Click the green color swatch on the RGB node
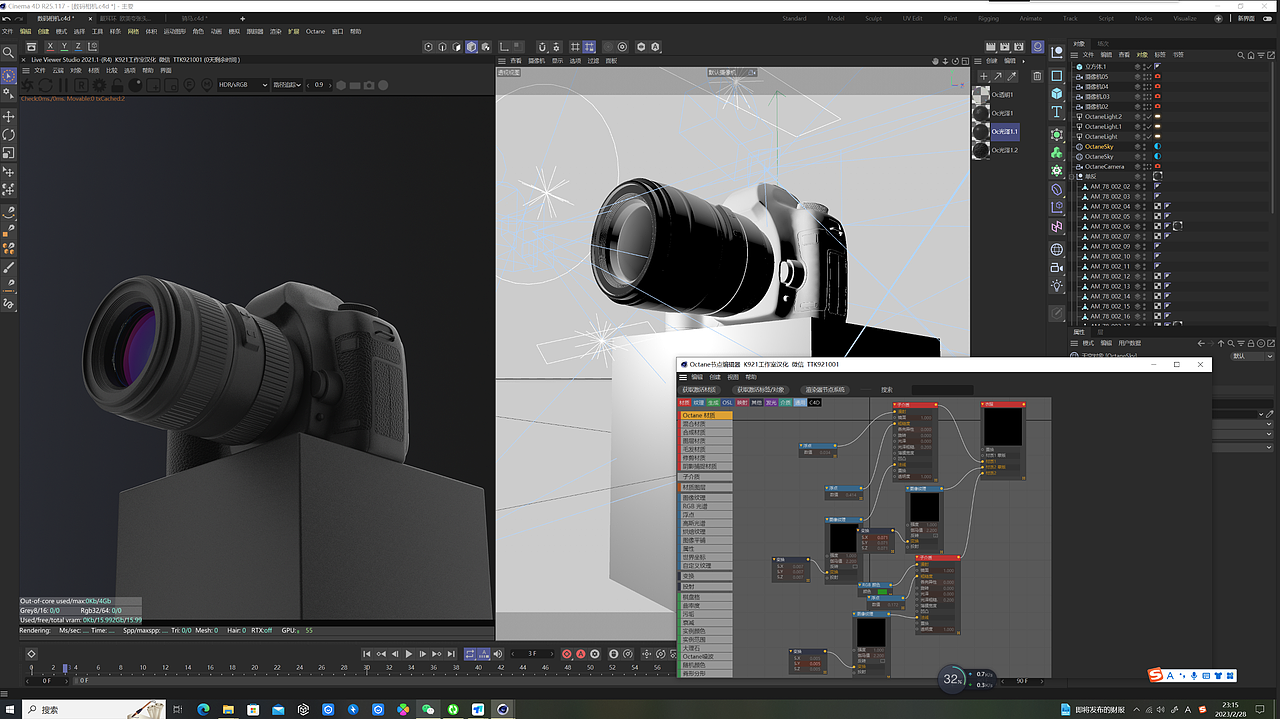1280x719 pixels. [882, 591]
